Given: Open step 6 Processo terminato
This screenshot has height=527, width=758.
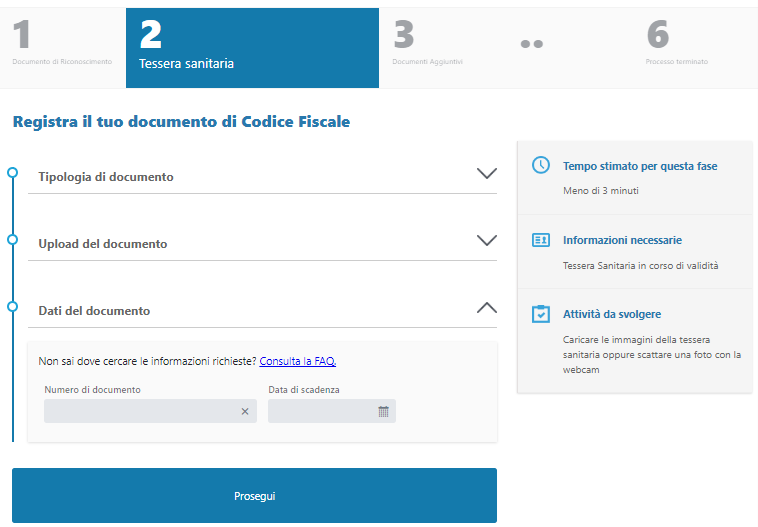Looking at the screenshot, I should pyautogui.click(x=676, y=45).
